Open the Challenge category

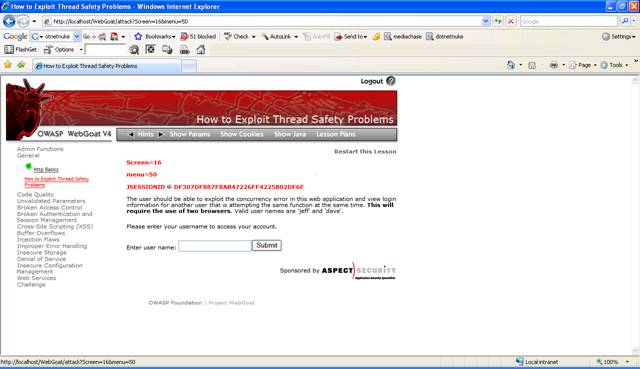[x=31, y=285]
